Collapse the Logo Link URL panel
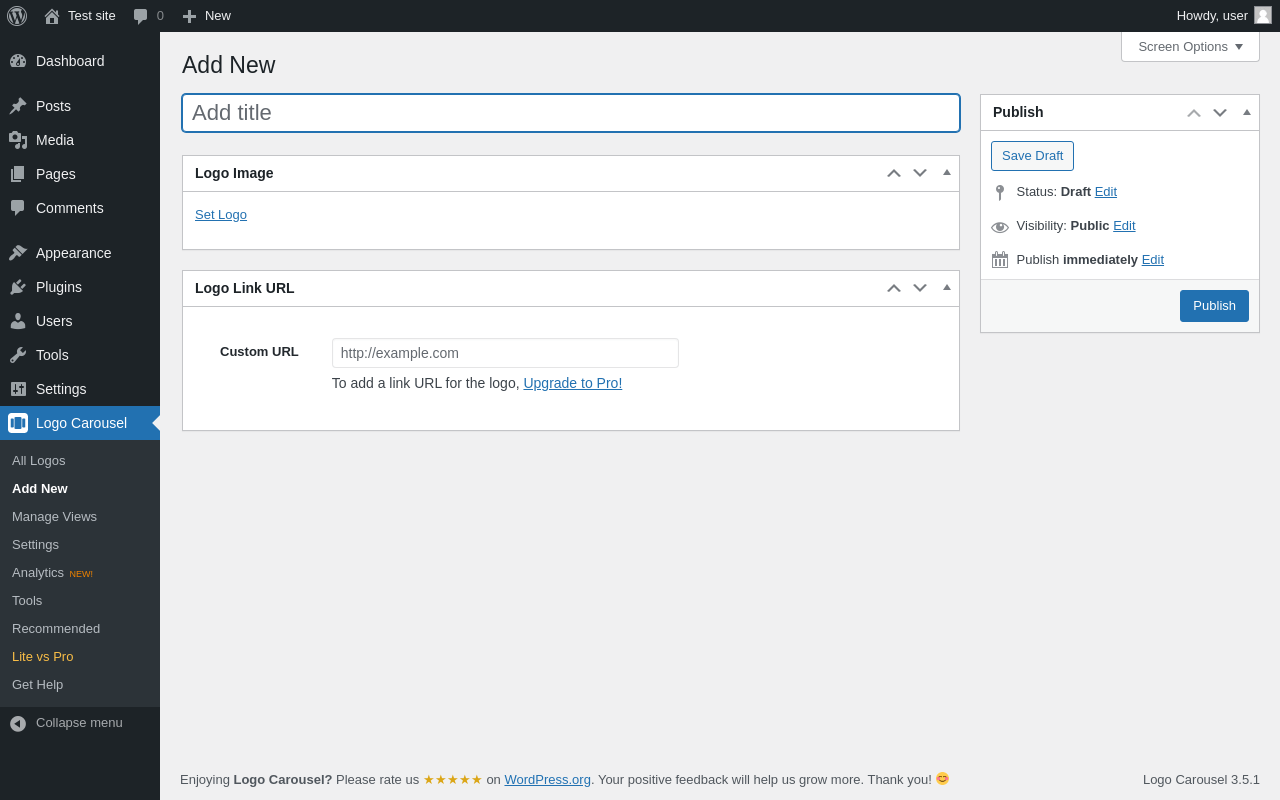 (947, 287)
